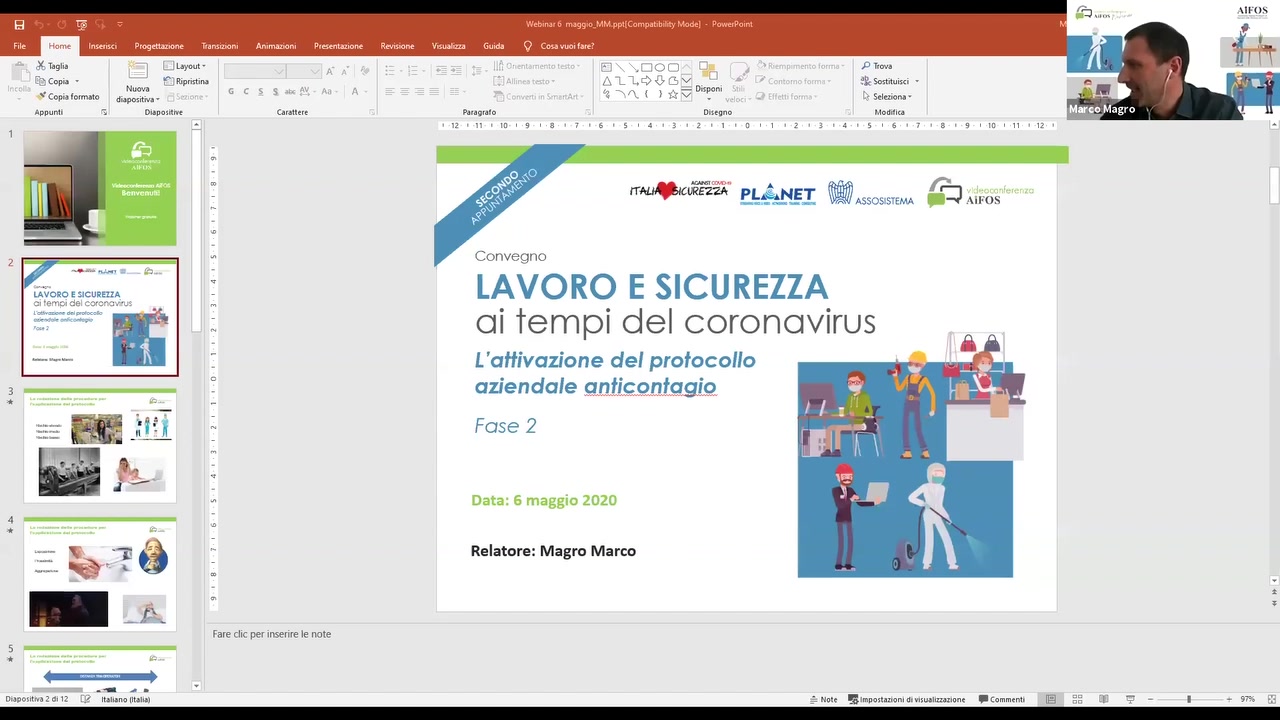Image resolution: width=1280 pixels, height=720 pixels.
Task: Decrease font size with smaller A icon
Action: (345, 71)
